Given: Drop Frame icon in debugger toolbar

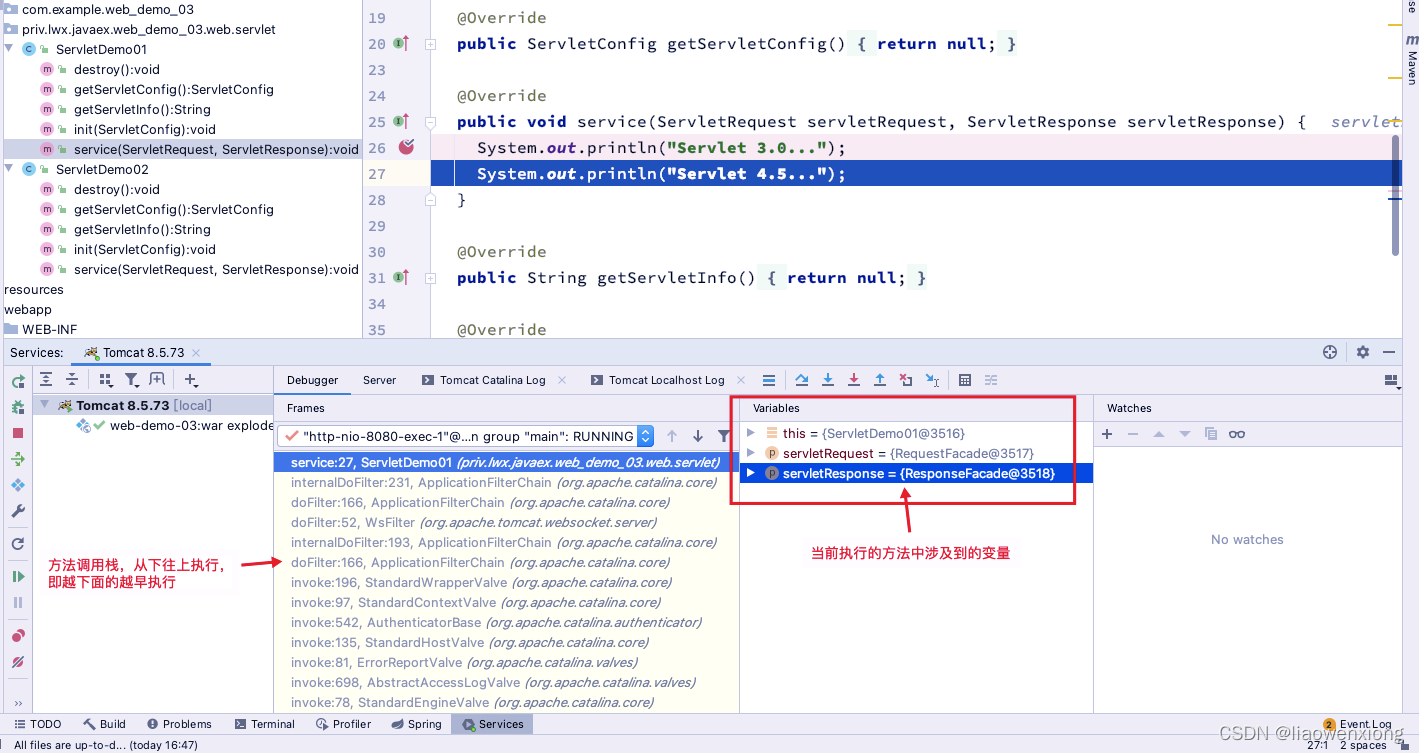Looking at the screenshot, I should click(x=906, y=380).
